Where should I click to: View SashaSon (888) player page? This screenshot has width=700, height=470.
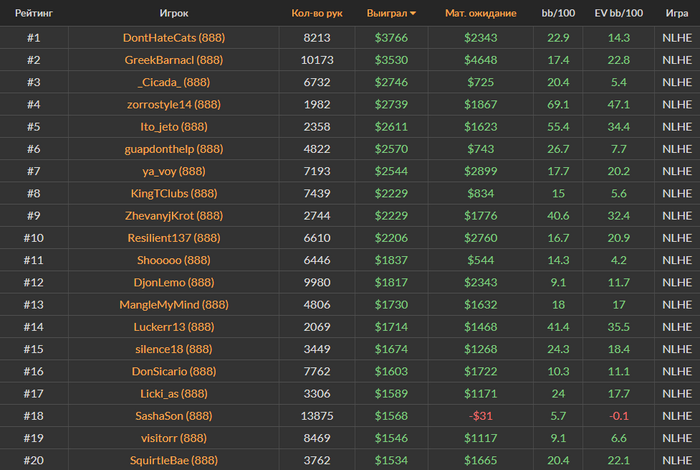[174, 416]
